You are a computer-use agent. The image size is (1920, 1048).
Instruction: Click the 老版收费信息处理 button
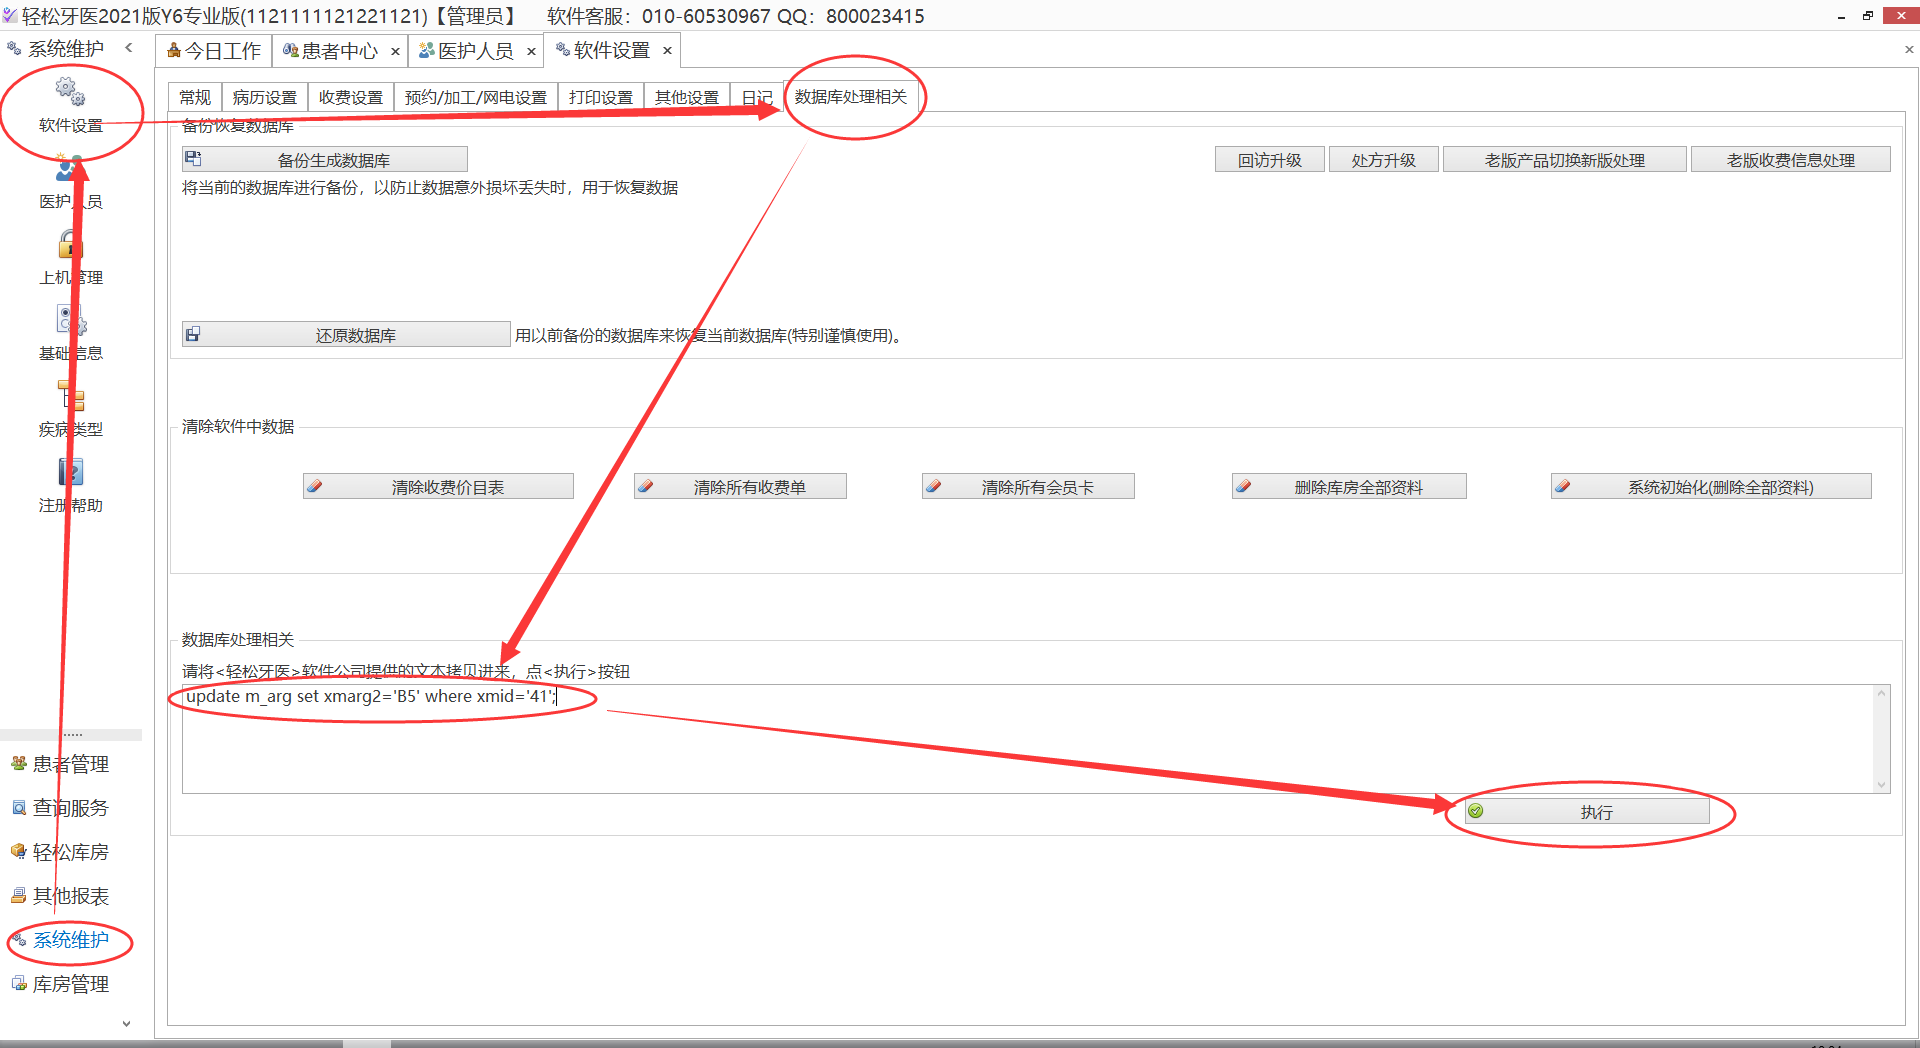(1791, 160)
